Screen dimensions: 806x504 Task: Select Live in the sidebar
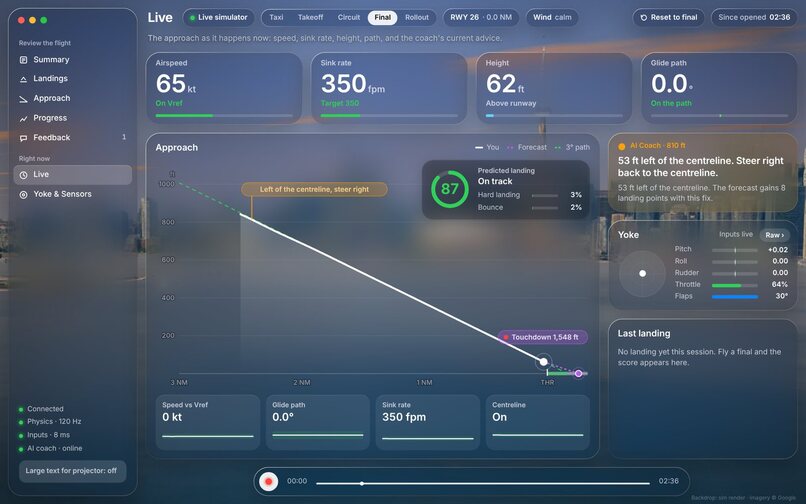tap(72, 175)
